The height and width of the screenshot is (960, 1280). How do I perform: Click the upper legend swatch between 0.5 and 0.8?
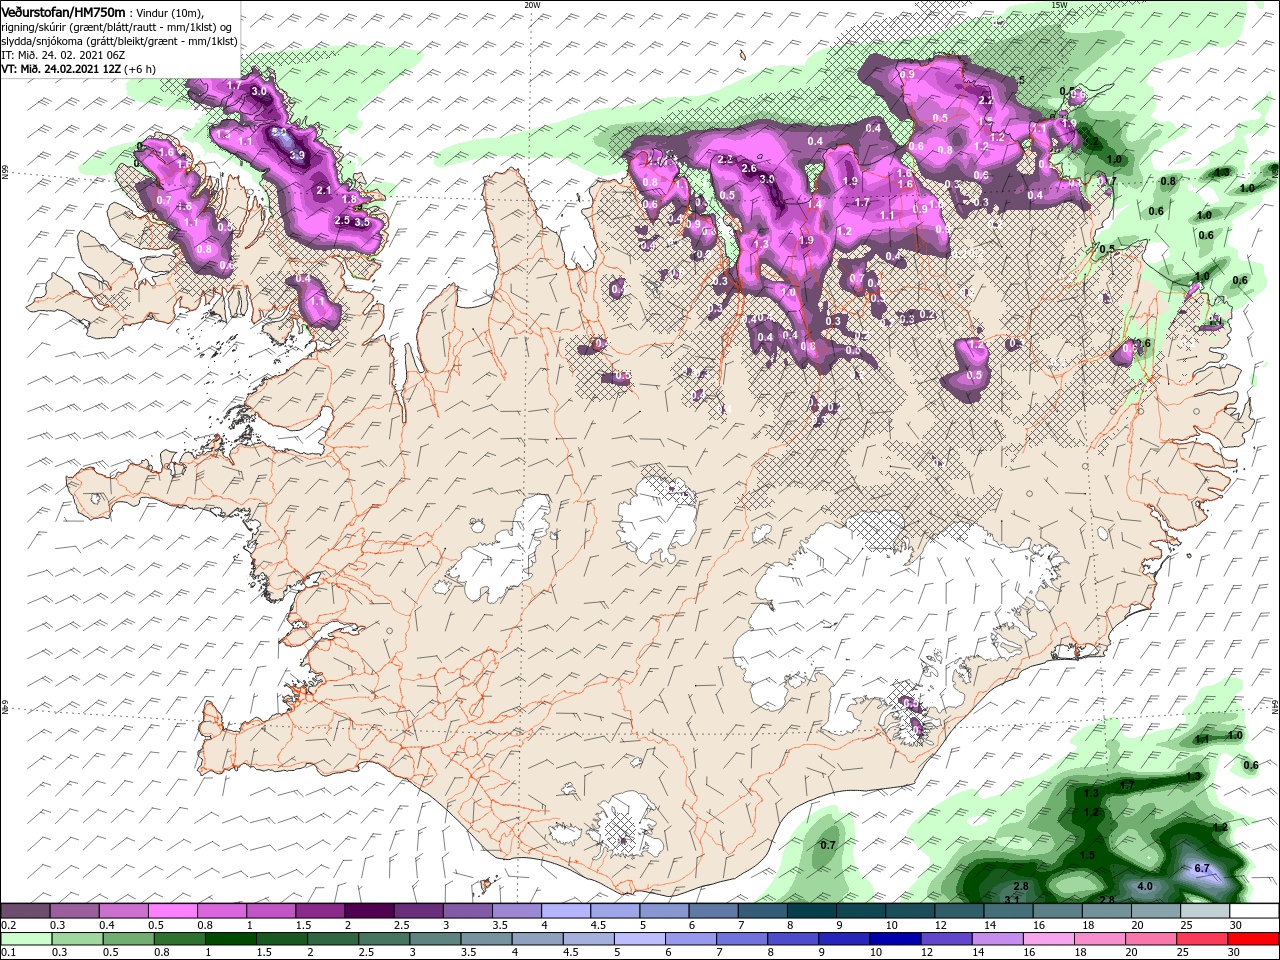(x=172, y=911)
